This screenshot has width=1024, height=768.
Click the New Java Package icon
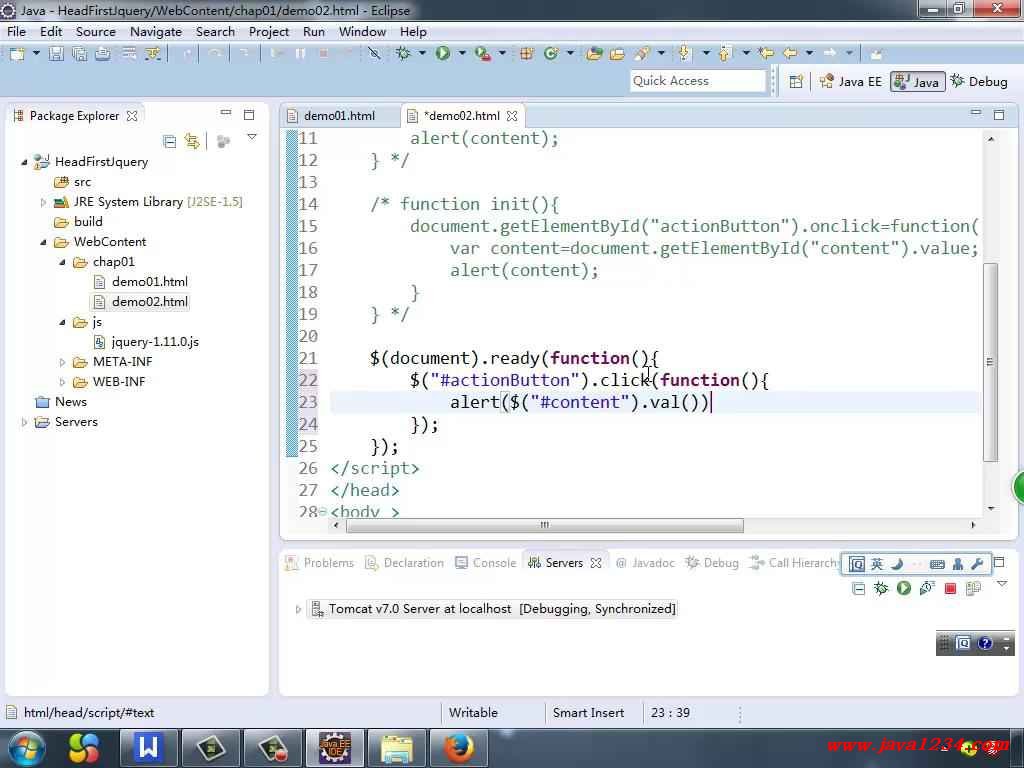coord(526,54)
